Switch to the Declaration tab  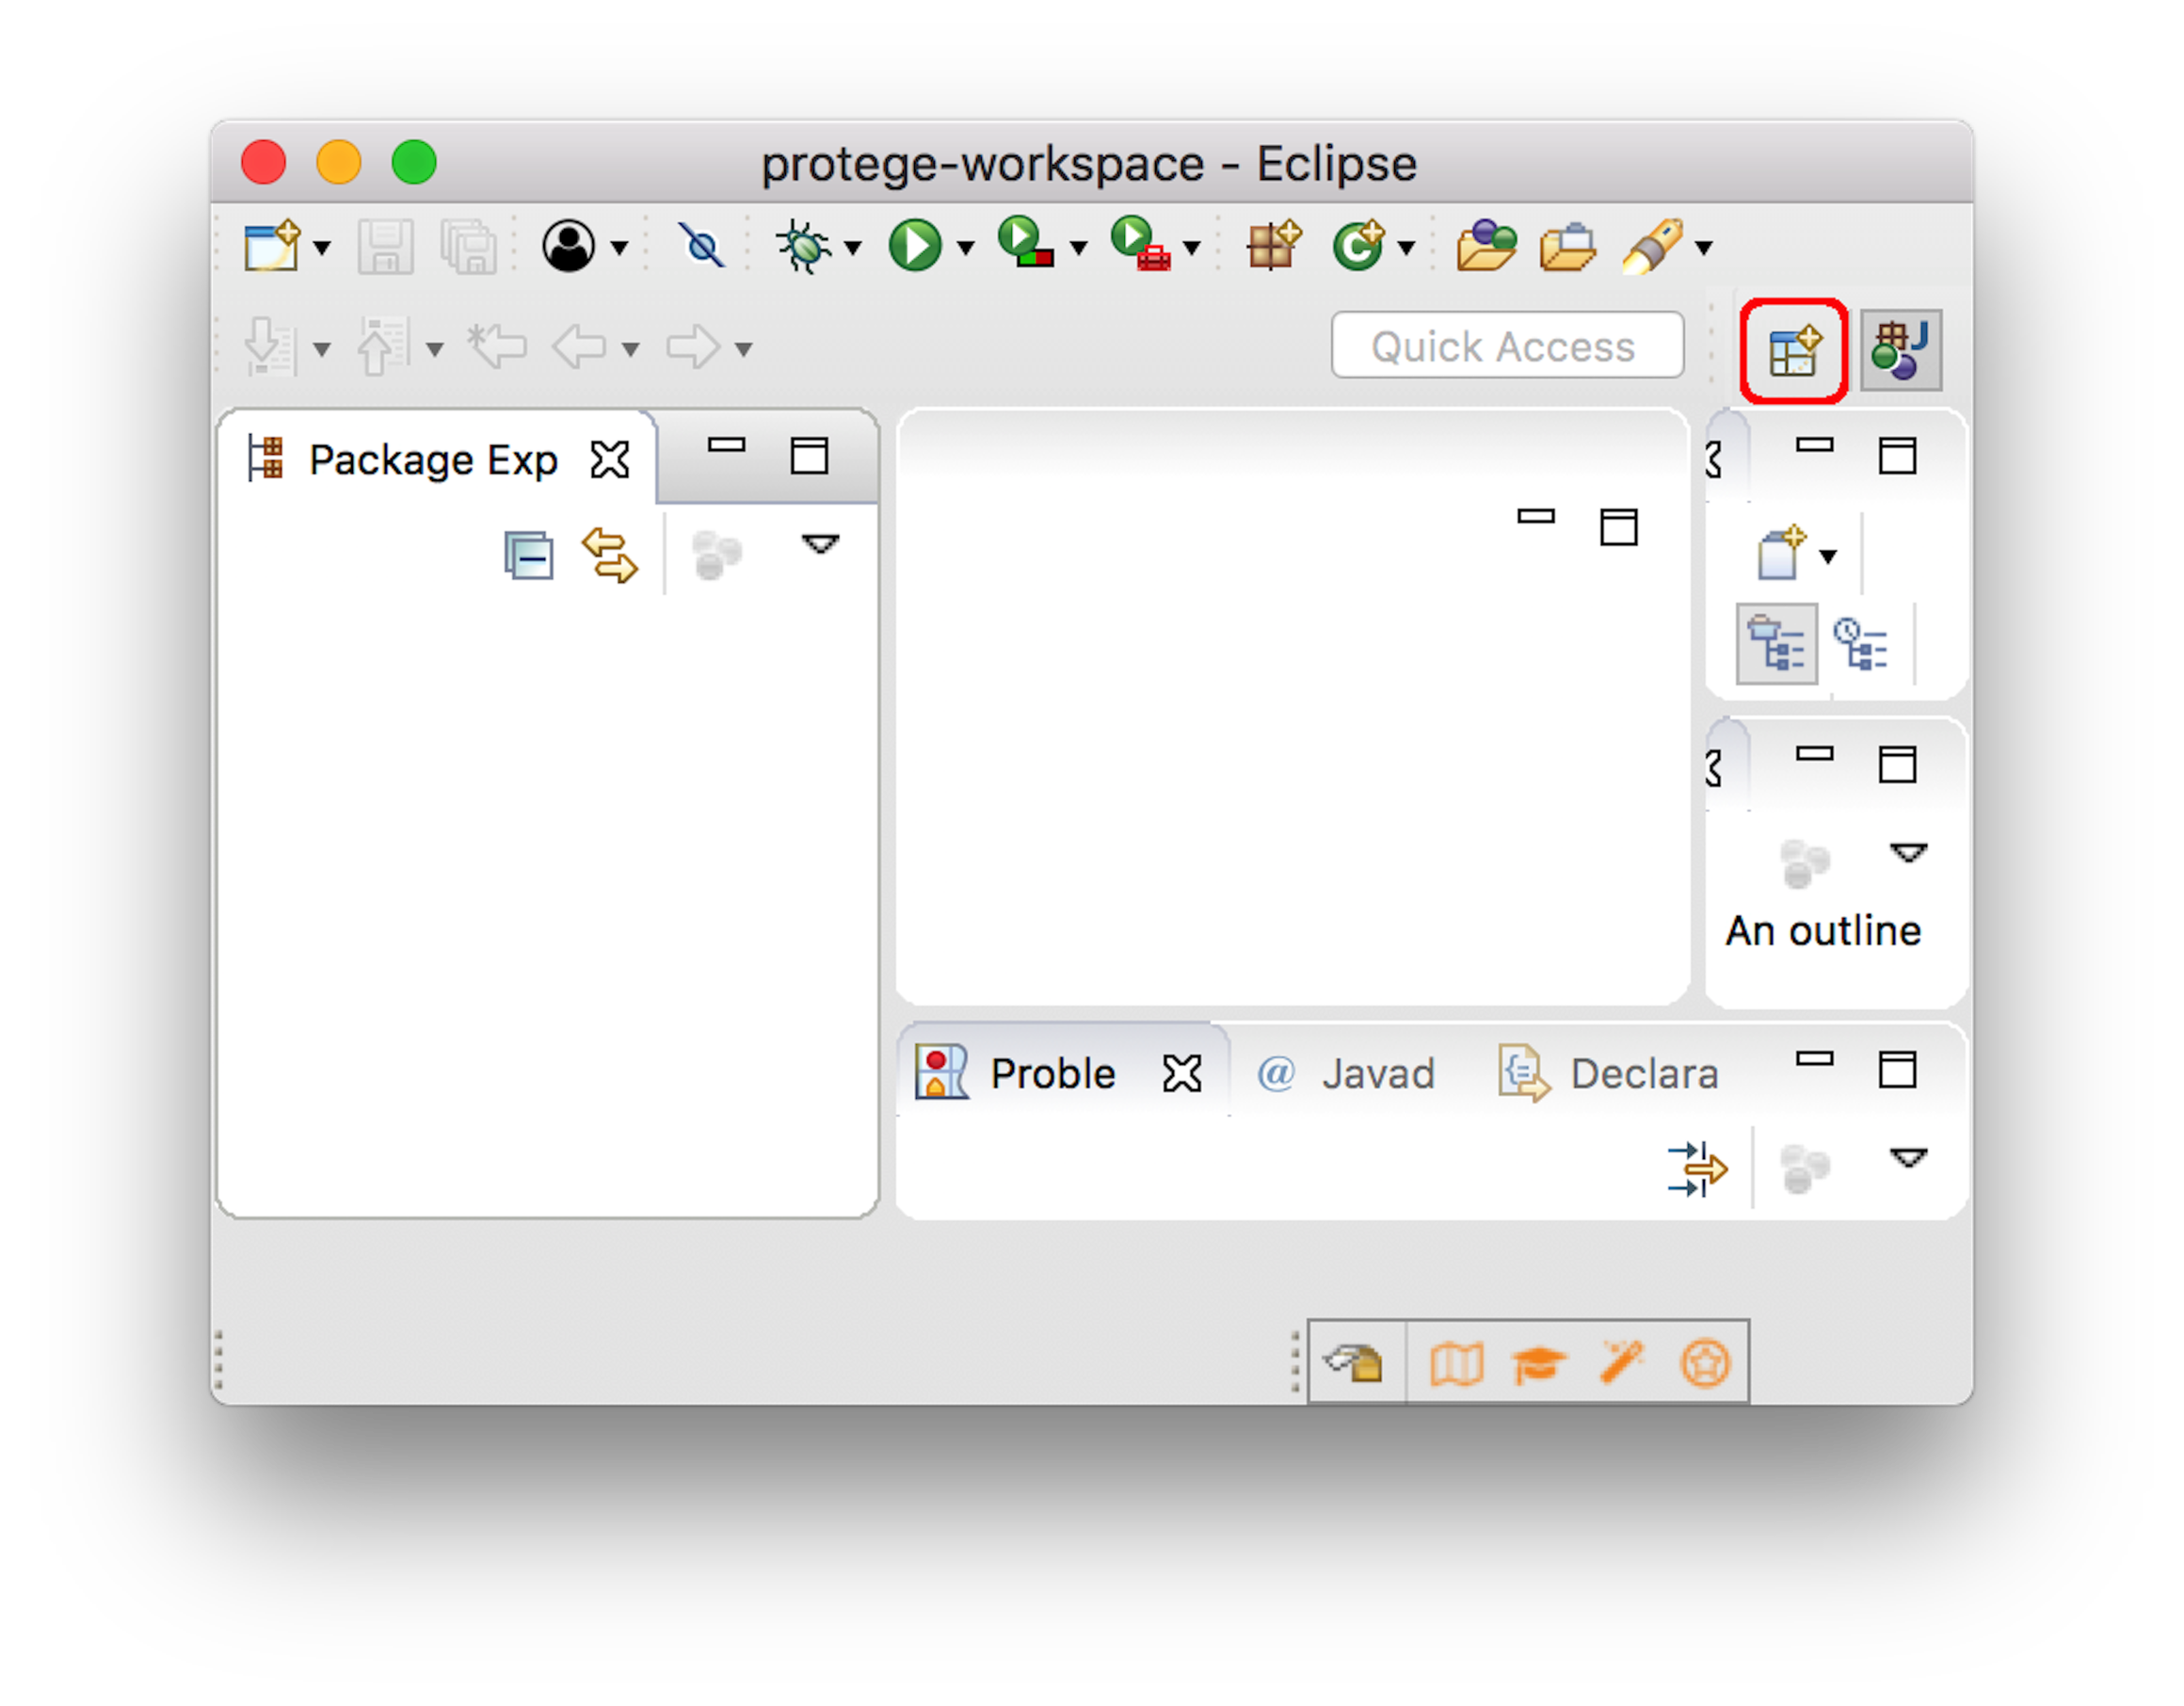(1607, 1074)
